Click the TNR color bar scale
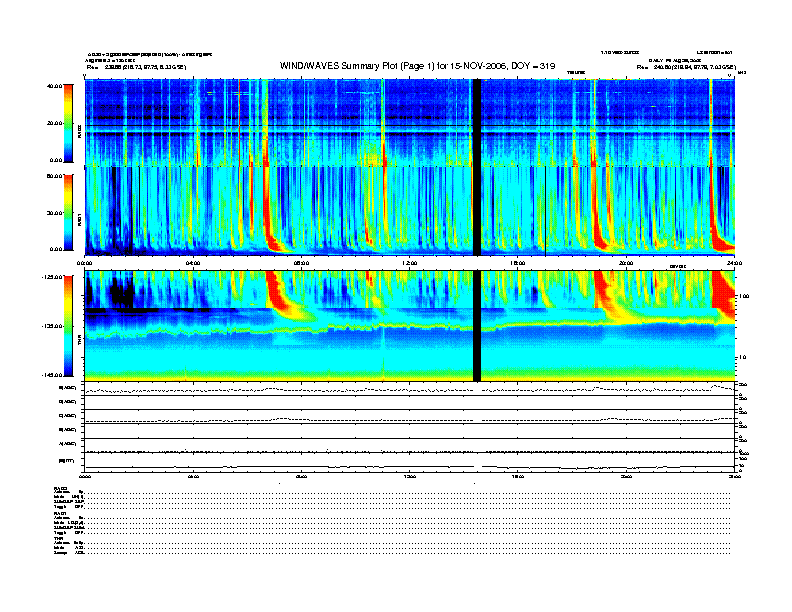This screenshot has height=612, width=792. coord(68,326)
